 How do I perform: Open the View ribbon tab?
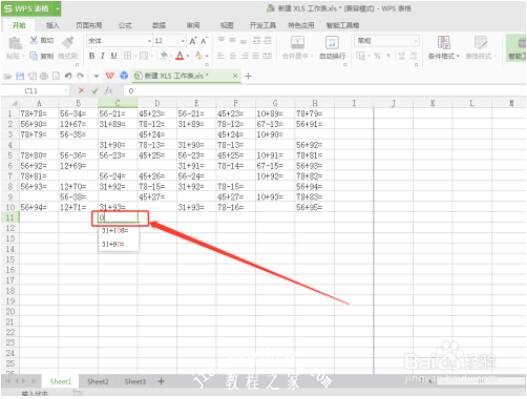click(227, 25)
